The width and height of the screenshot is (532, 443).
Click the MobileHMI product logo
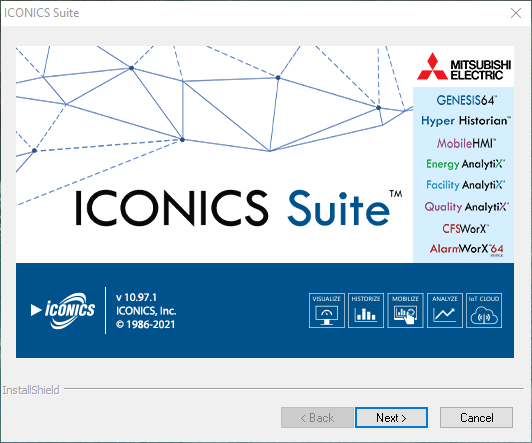tap(466, 143)
